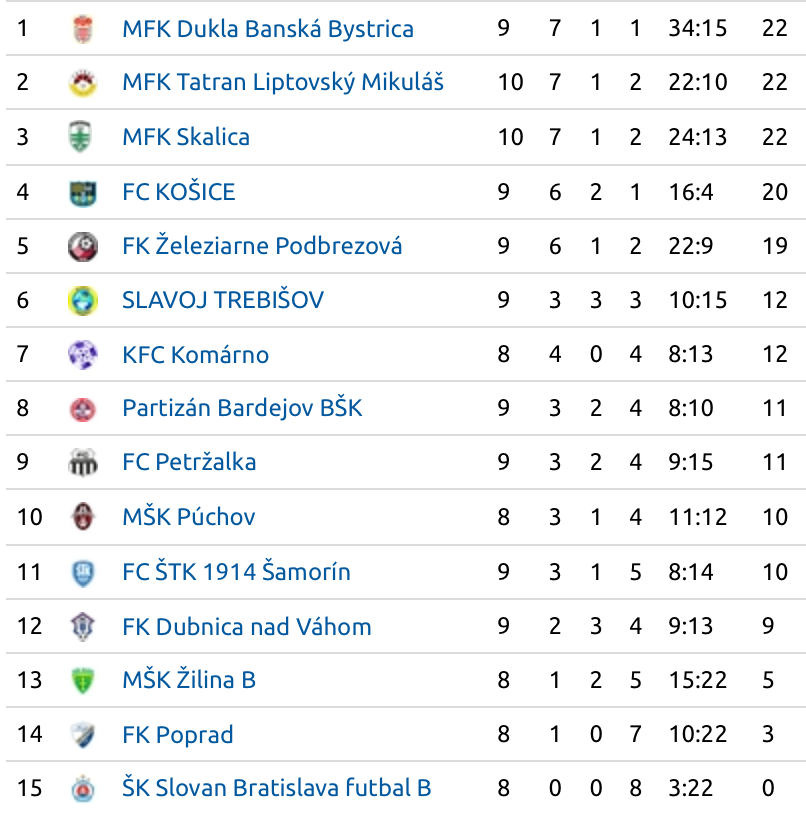The height and width of the screenshot is (822, 806).
Task: Click the FK Poprad team logo
Action: (82, 734)
